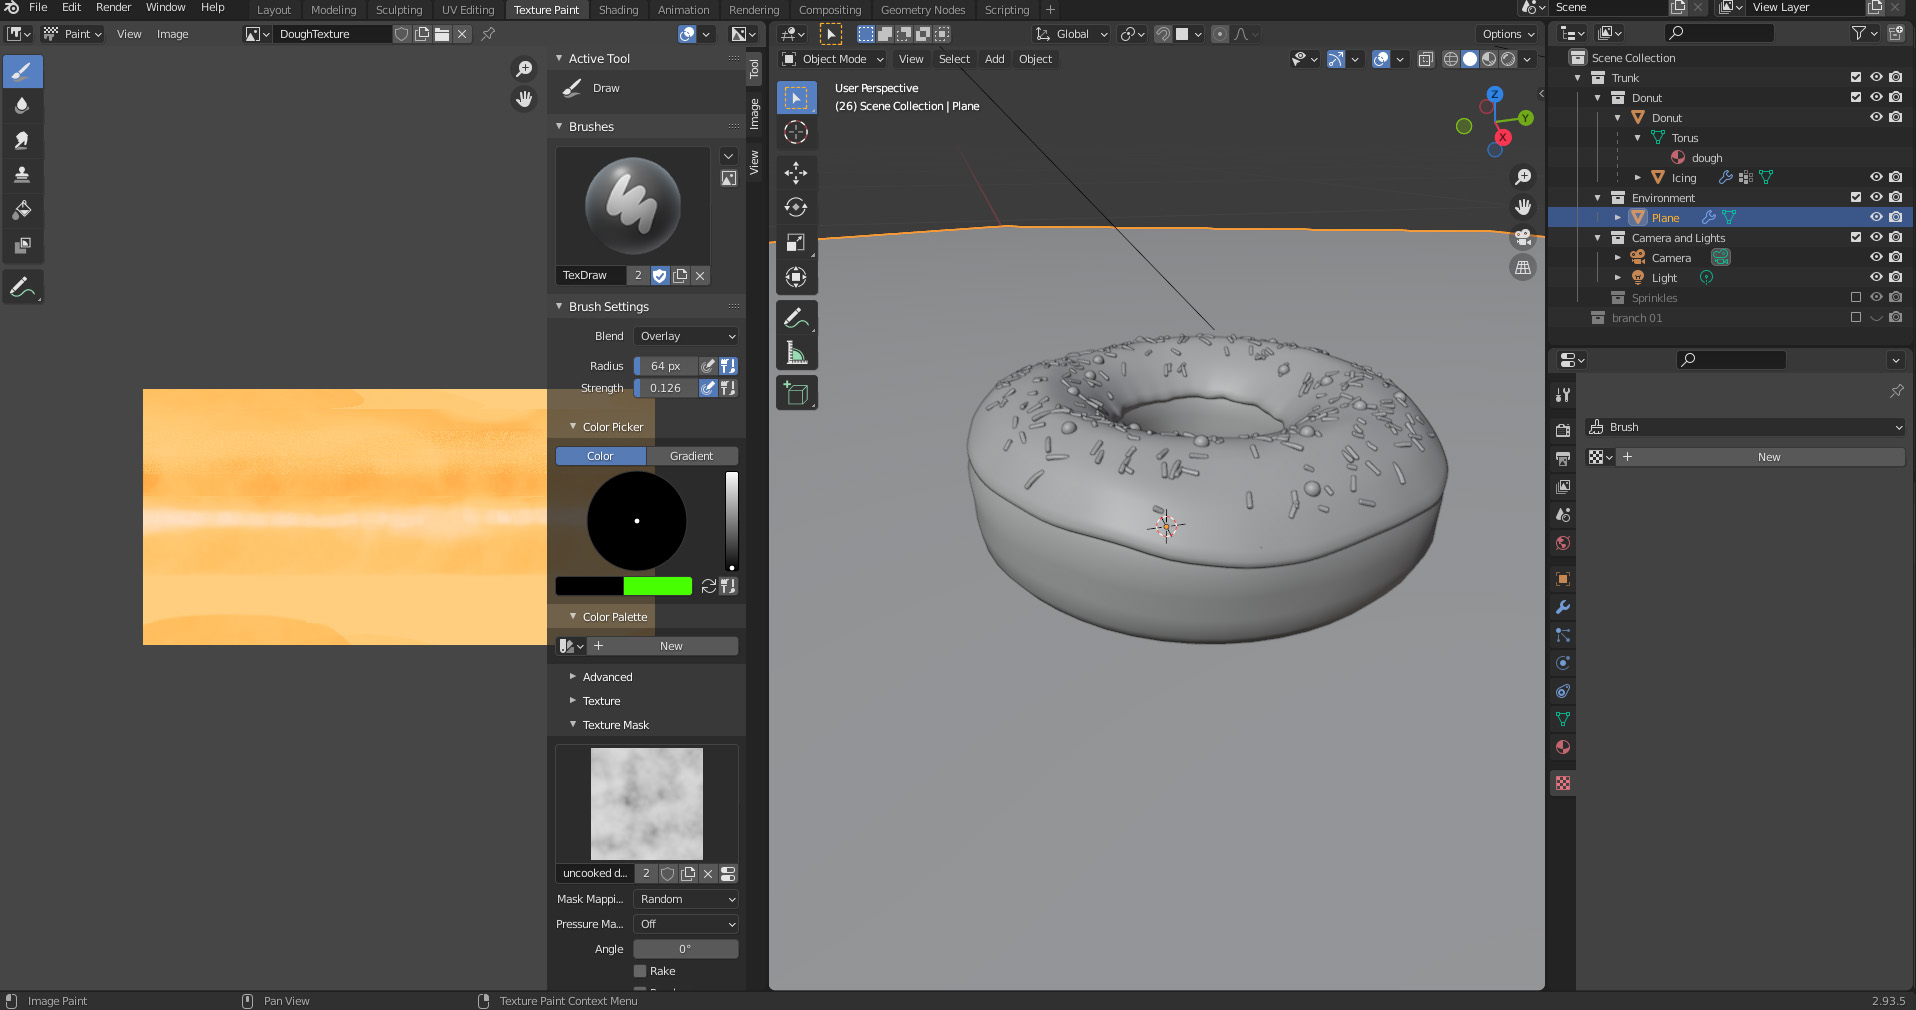Open the Annotate tool in the viewport
Screen dimensions: 1916x1010
796,318
